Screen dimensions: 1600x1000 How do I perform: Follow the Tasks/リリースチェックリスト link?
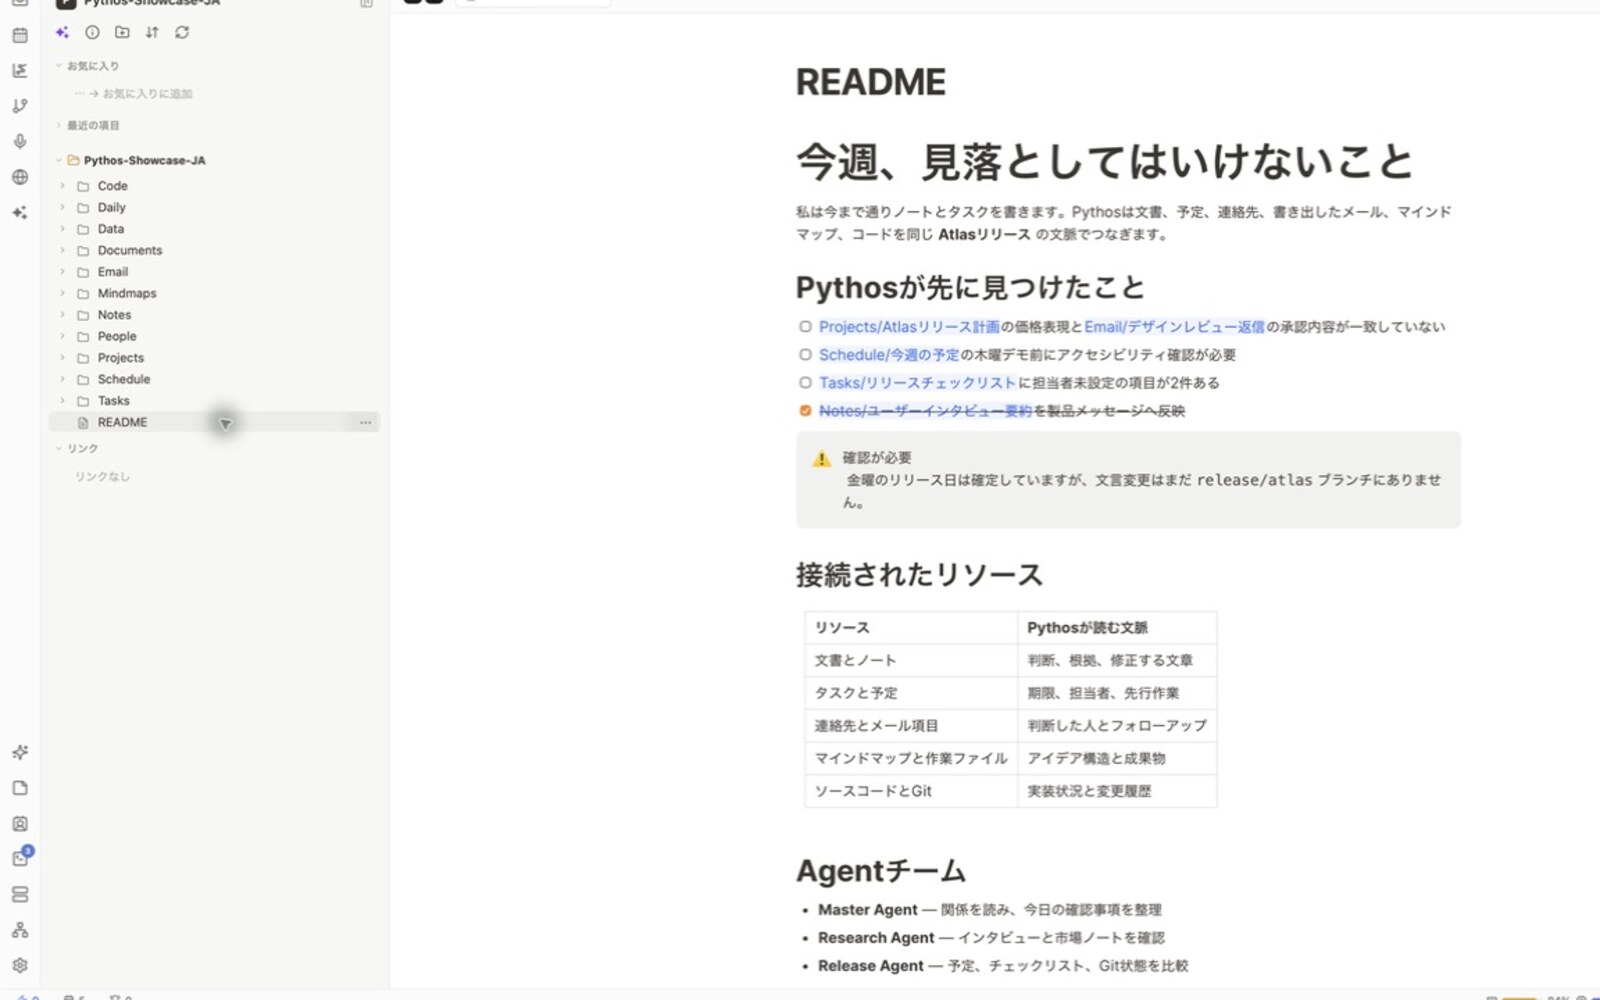918,383
